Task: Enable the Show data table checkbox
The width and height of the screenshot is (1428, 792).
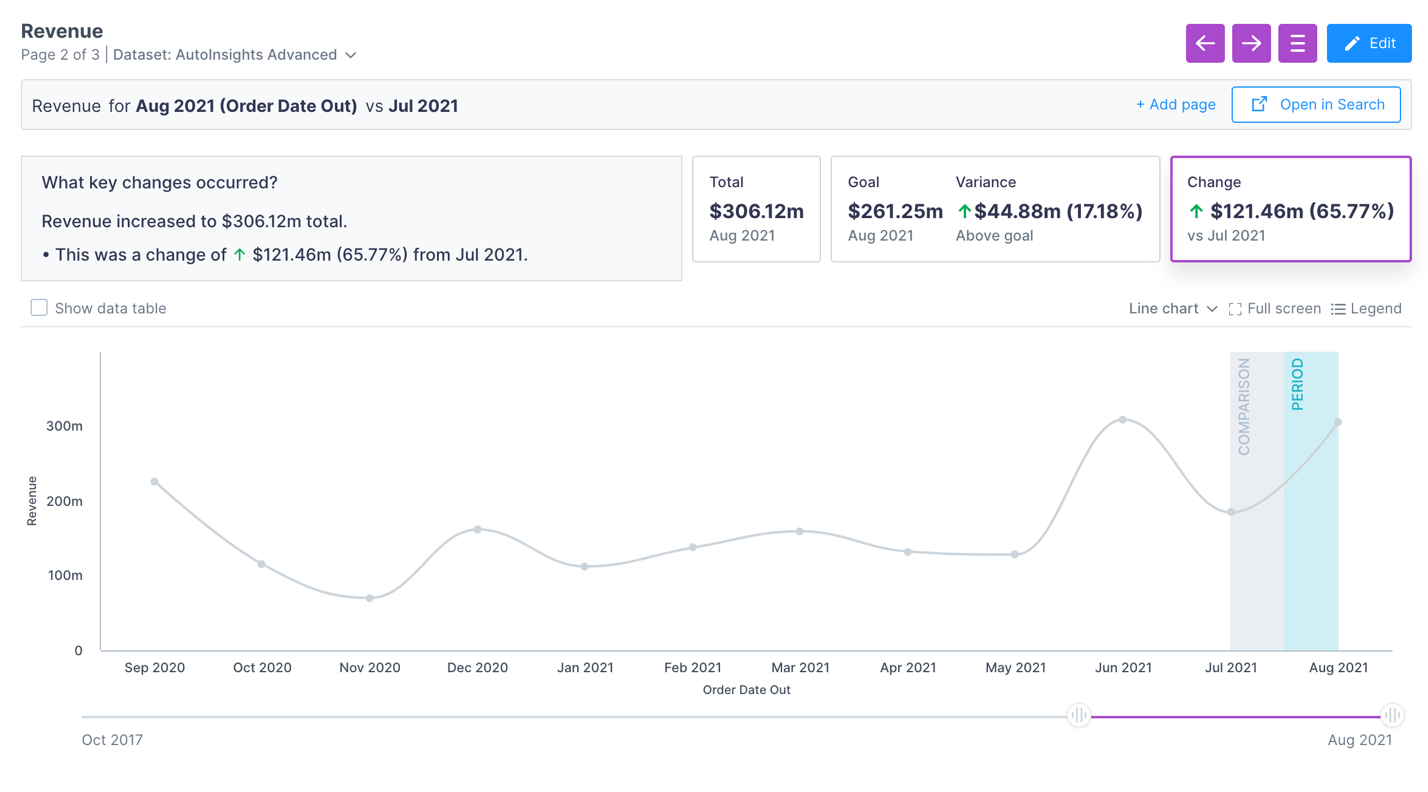Action: [x=39, y=307]
